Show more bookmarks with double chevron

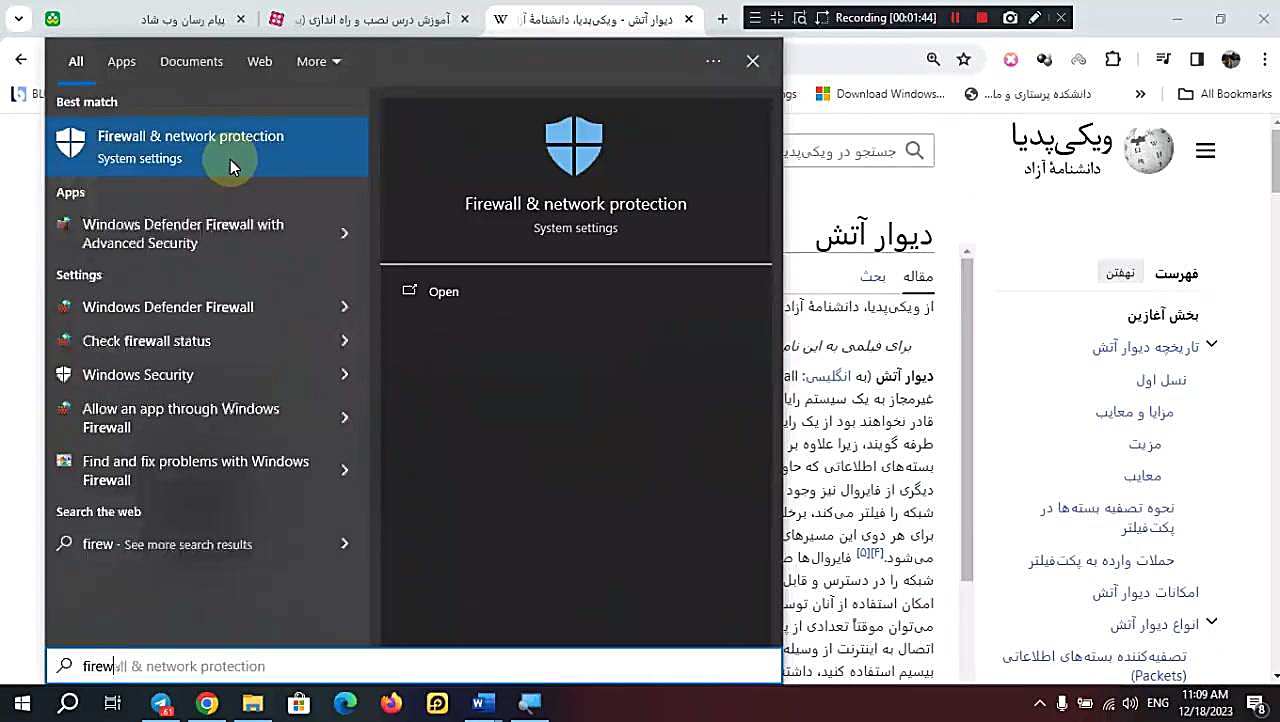click(1140, 94)
